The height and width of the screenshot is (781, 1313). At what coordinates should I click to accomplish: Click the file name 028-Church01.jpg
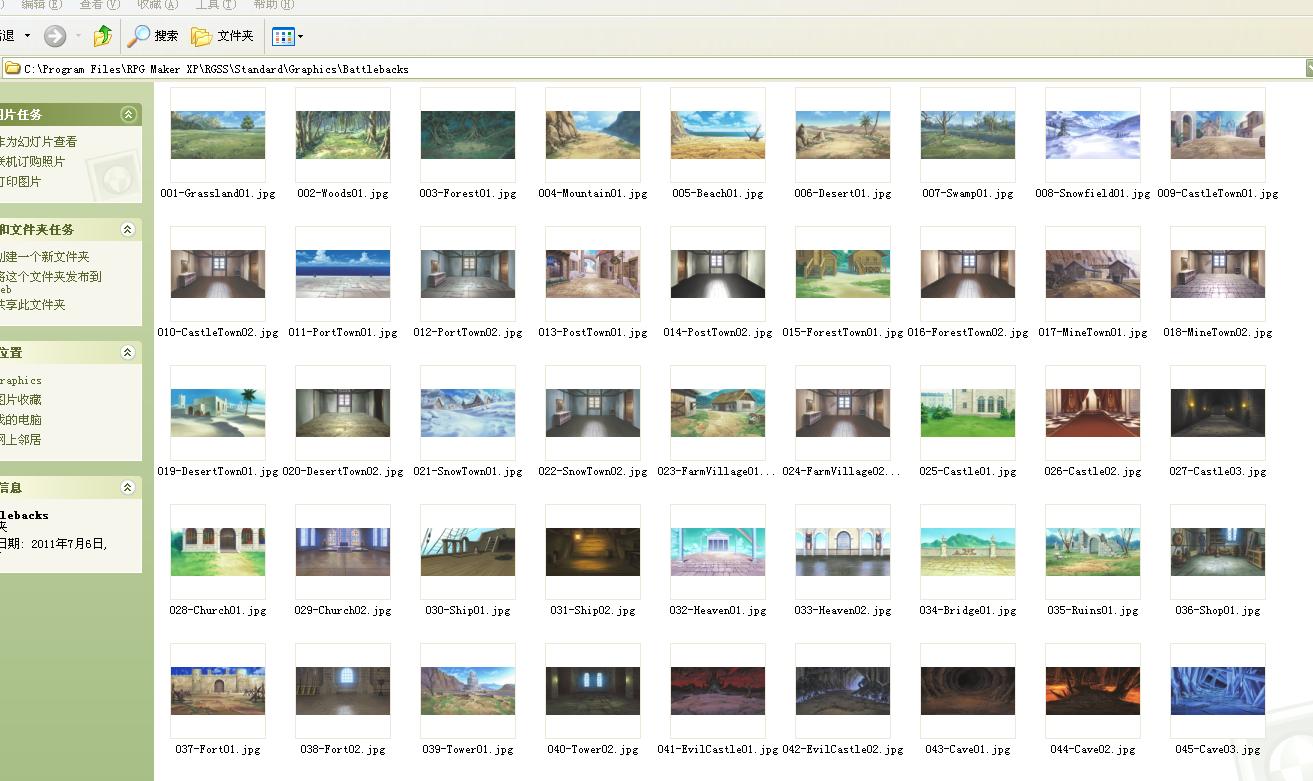pyautogui.click(x=218, y=611)
